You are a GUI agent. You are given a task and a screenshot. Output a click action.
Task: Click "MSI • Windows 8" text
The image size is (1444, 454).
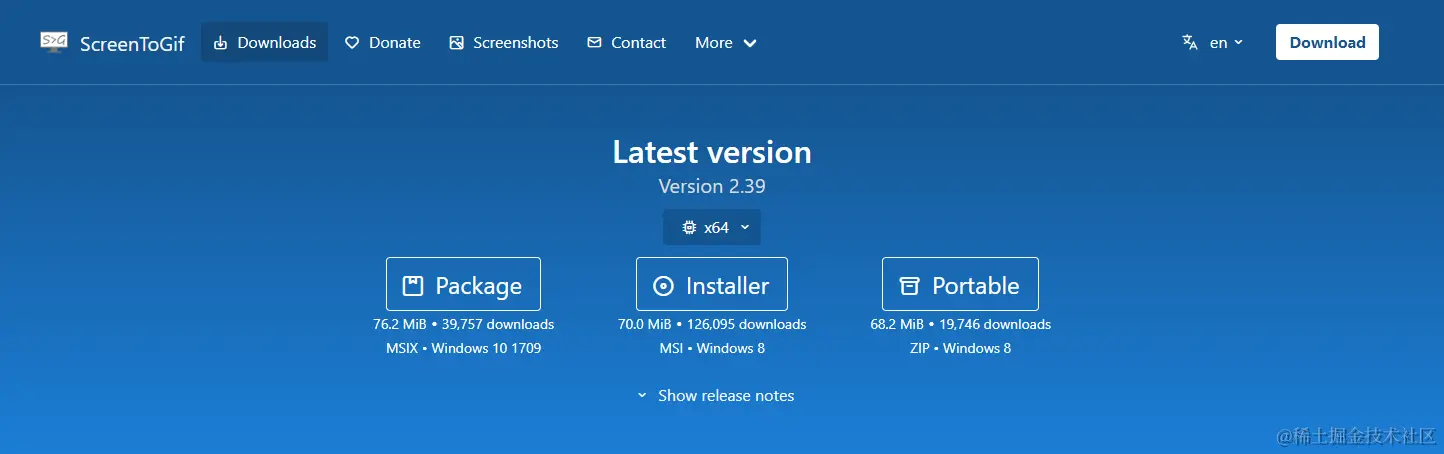click(x=712, y=348)
